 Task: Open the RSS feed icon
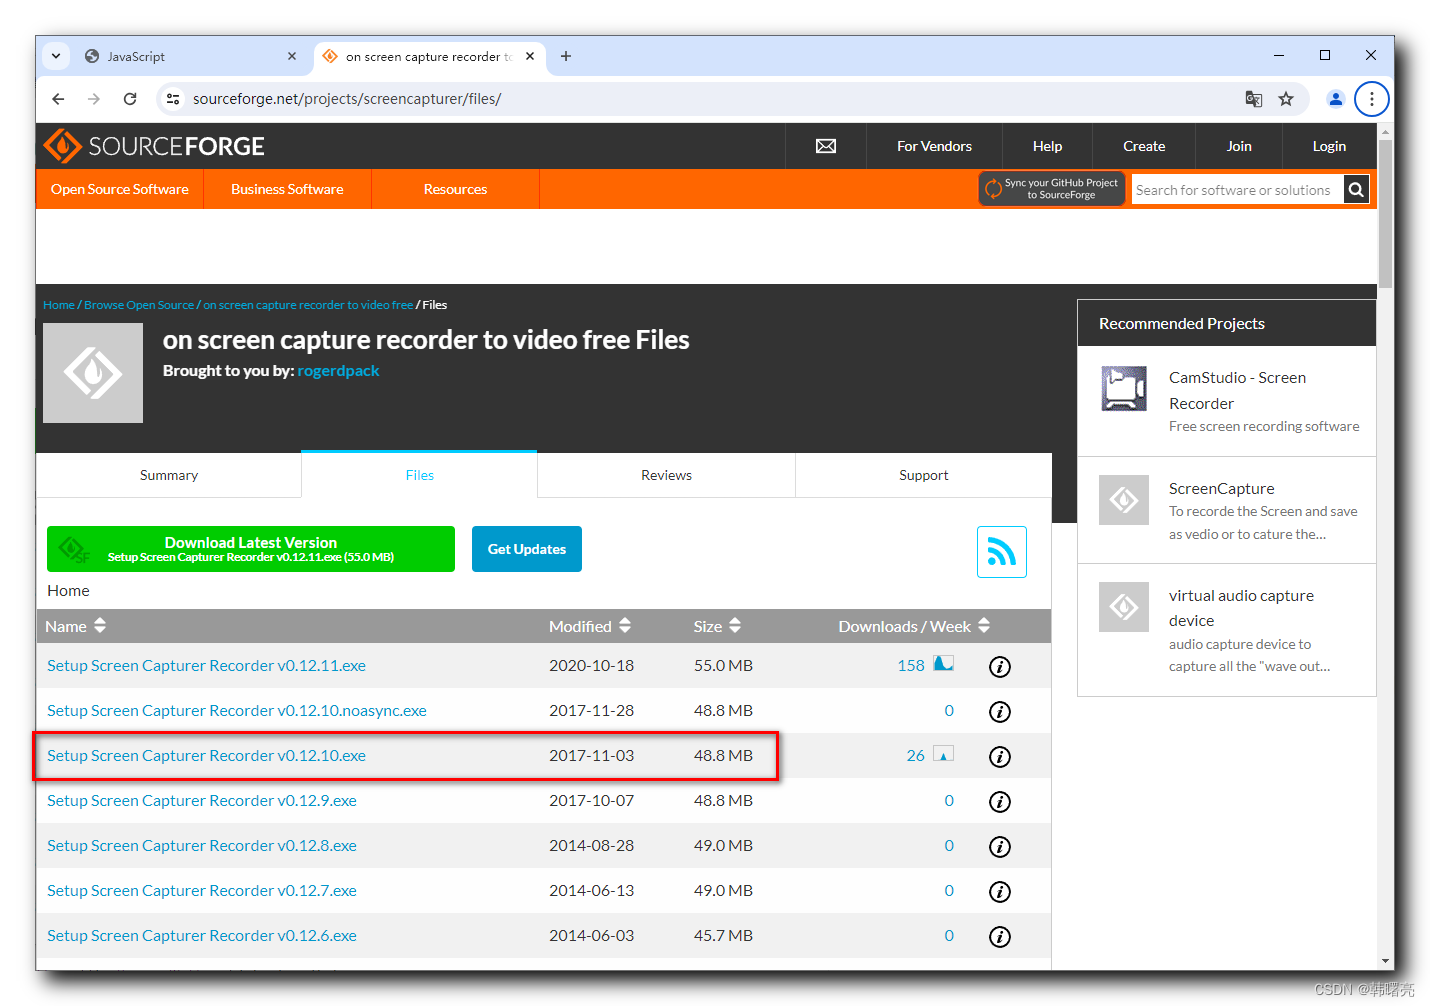click(x=1002, y=552)
